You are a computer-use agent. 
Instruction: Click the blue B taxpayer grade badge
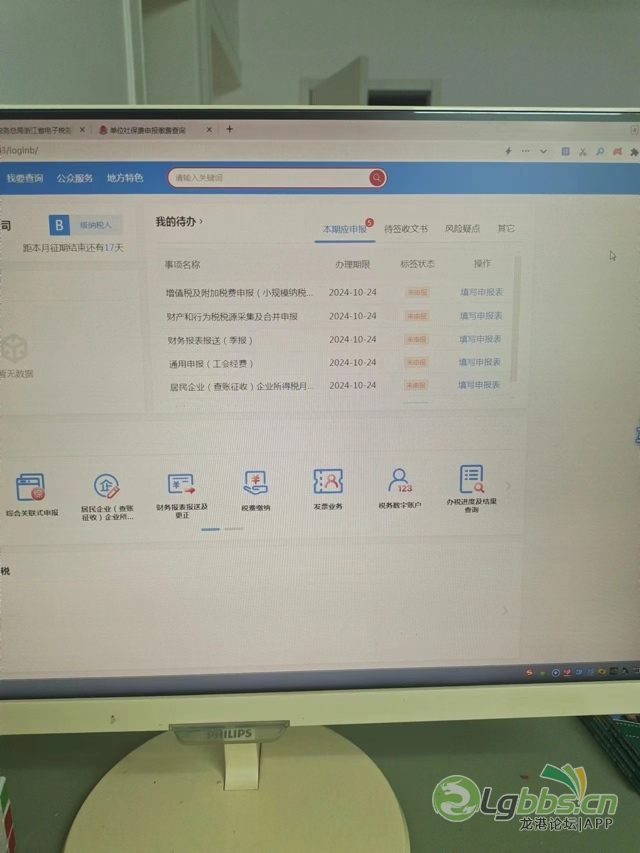[x=59, y=225]
